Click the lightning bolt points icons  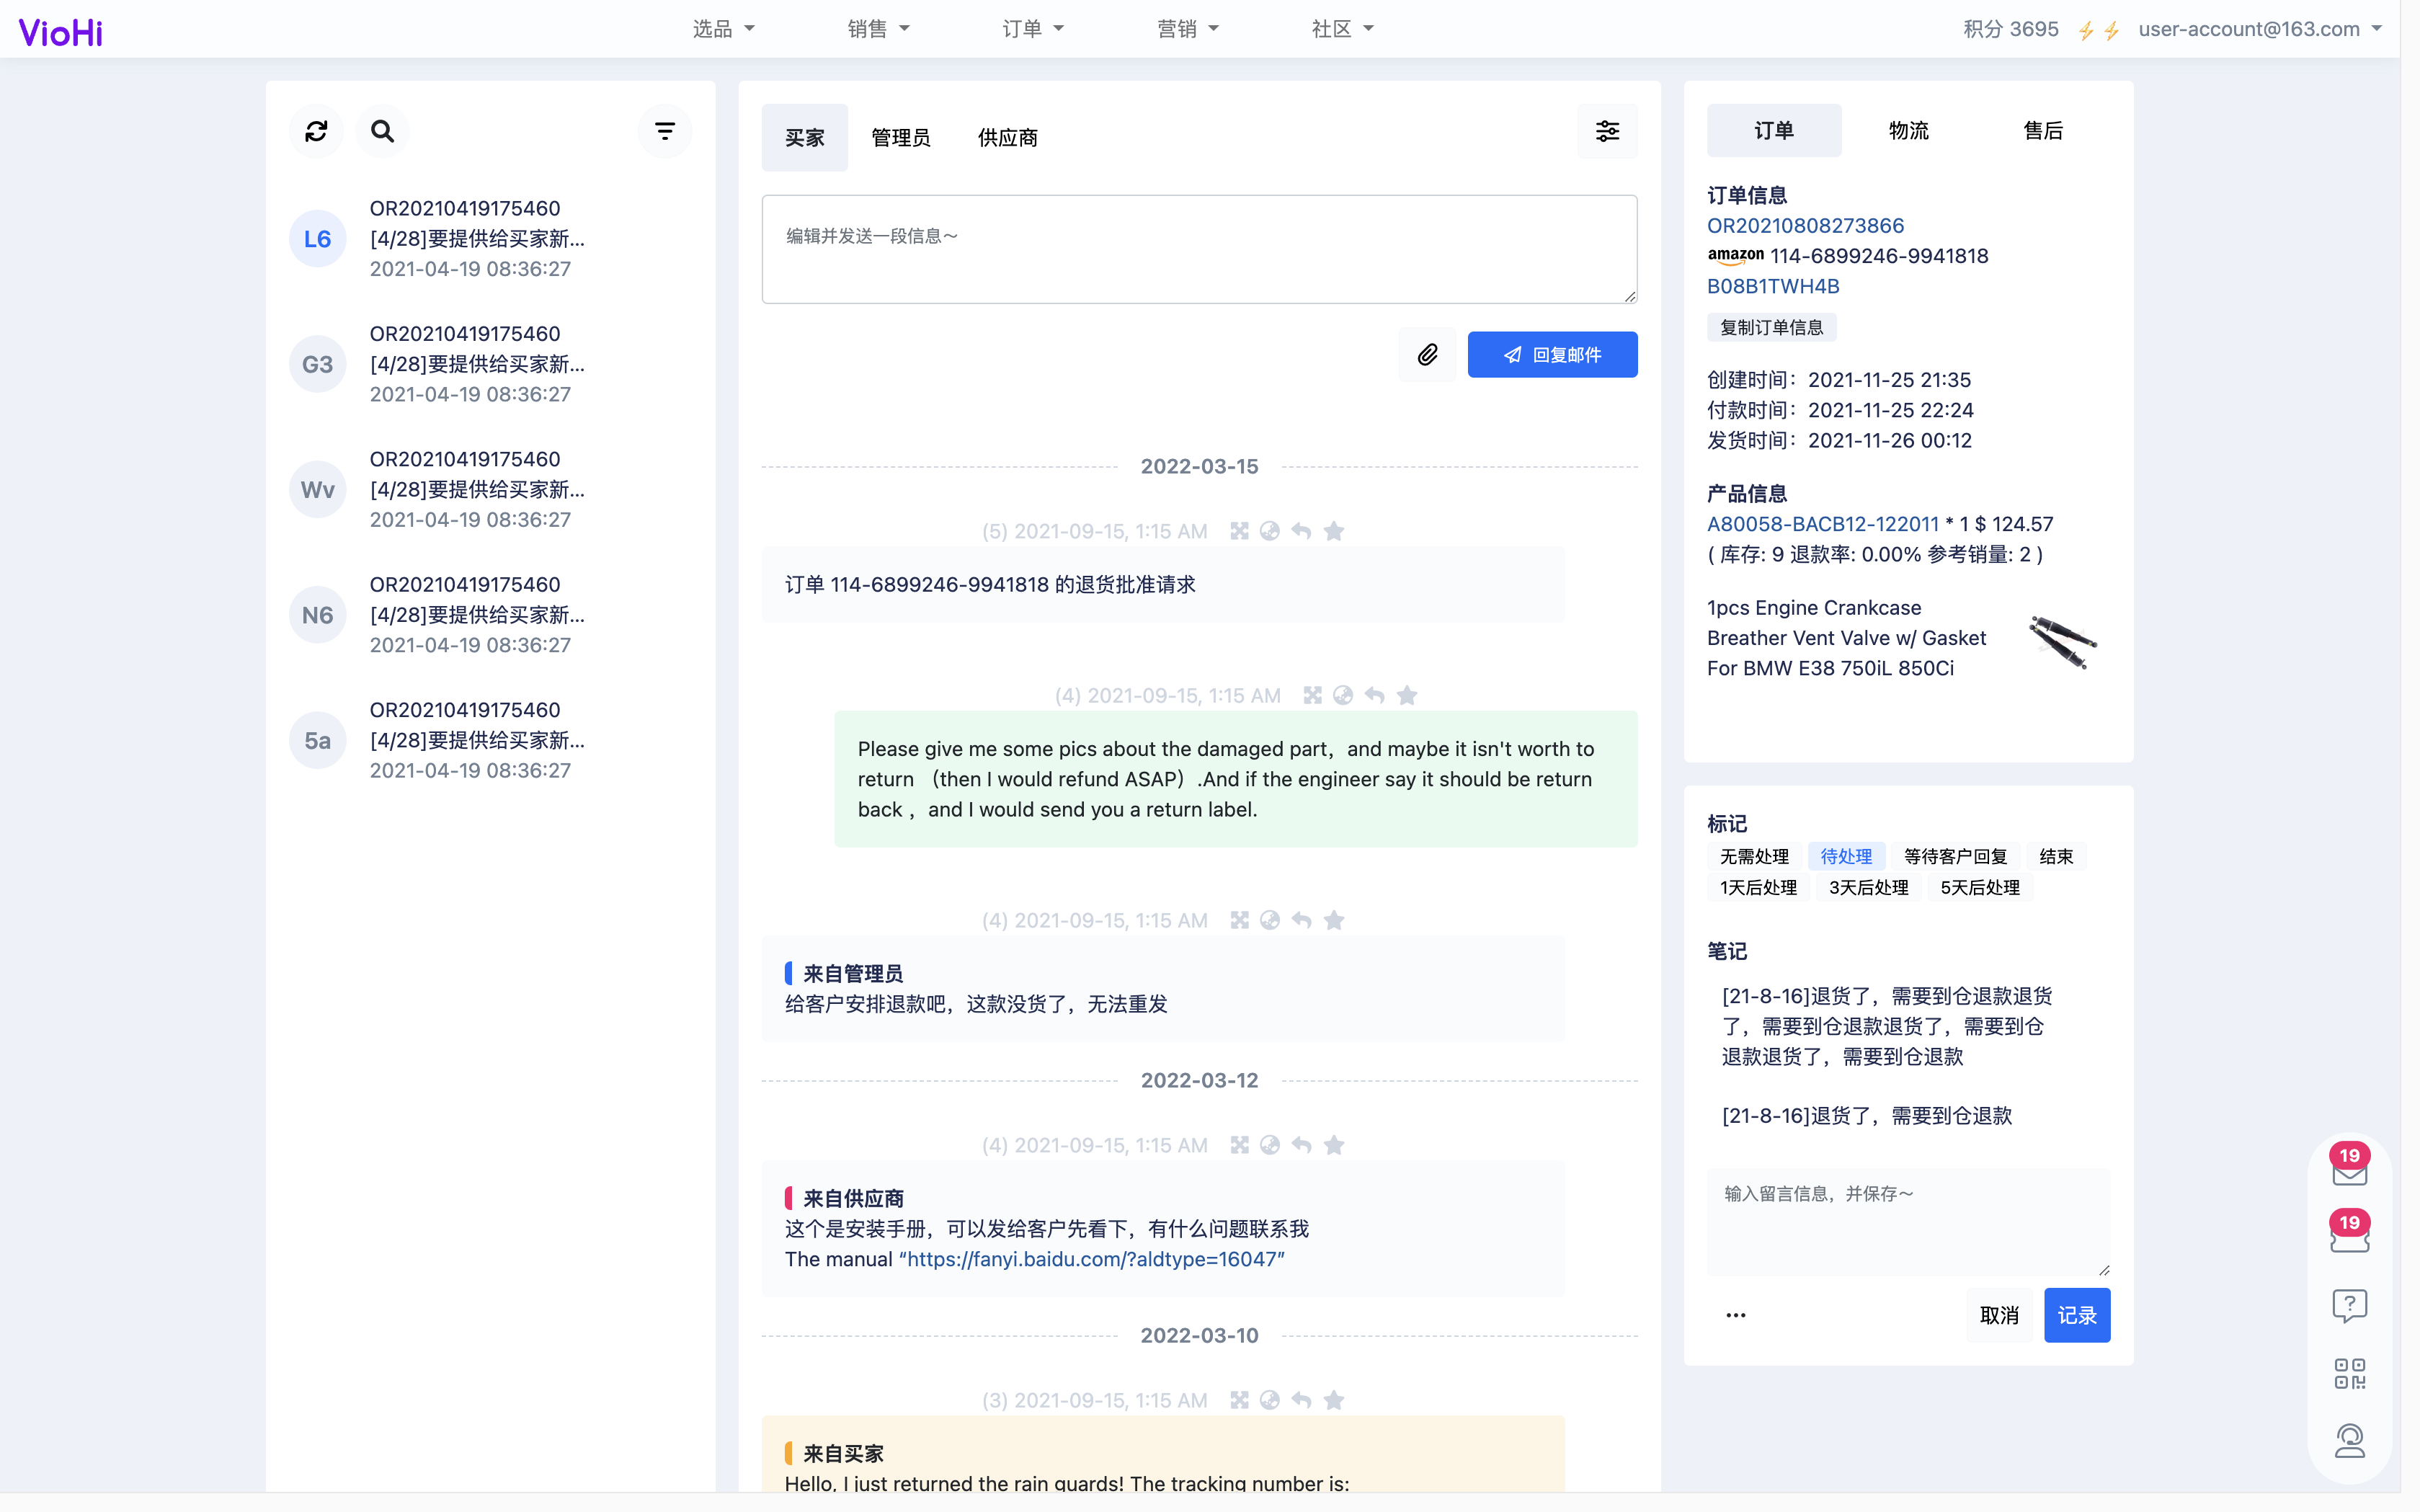[x=2098, y=30]
